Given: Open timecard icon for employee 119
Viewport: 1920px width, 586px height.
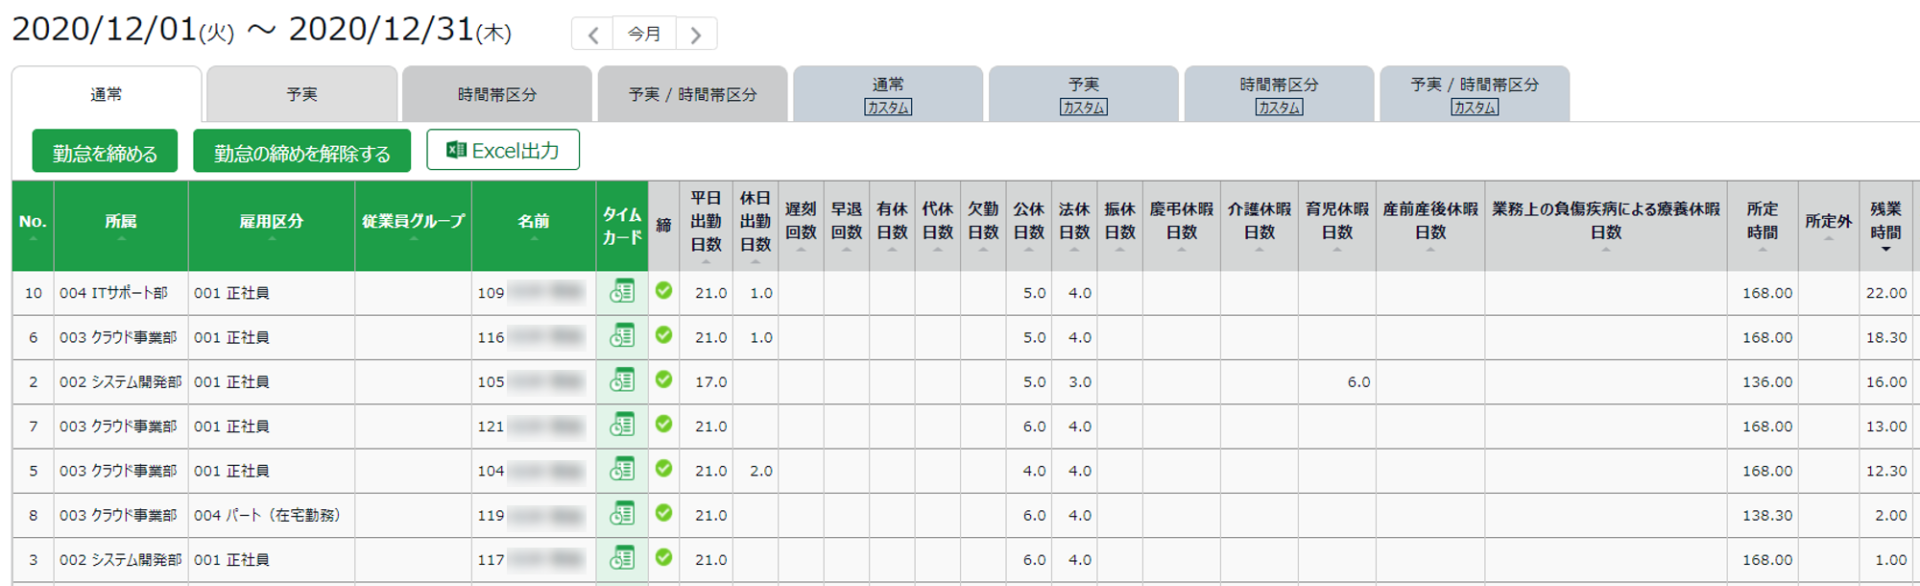Looking at the screenshot, I should coord(622,515).
